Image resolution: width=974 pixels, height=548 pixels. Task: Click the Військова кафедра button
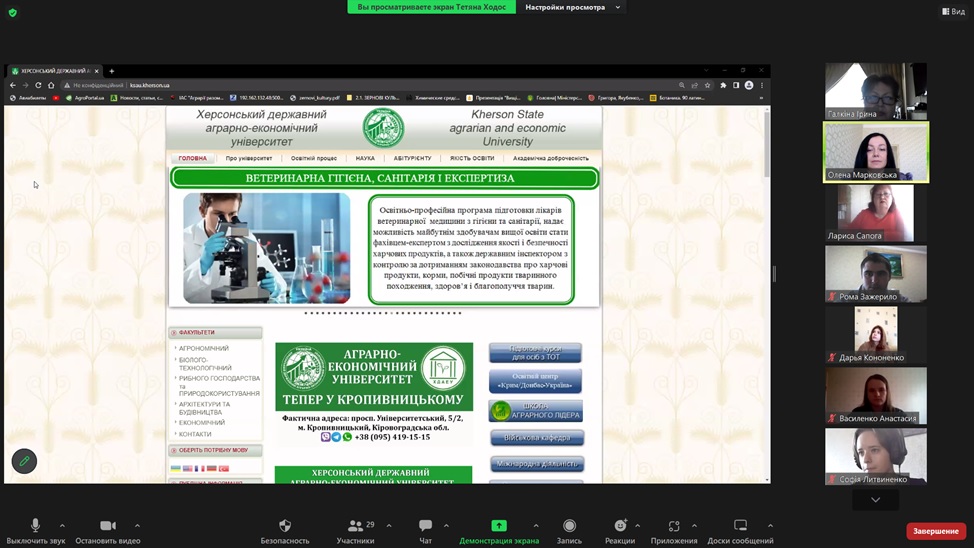click(x=537, y=438)
